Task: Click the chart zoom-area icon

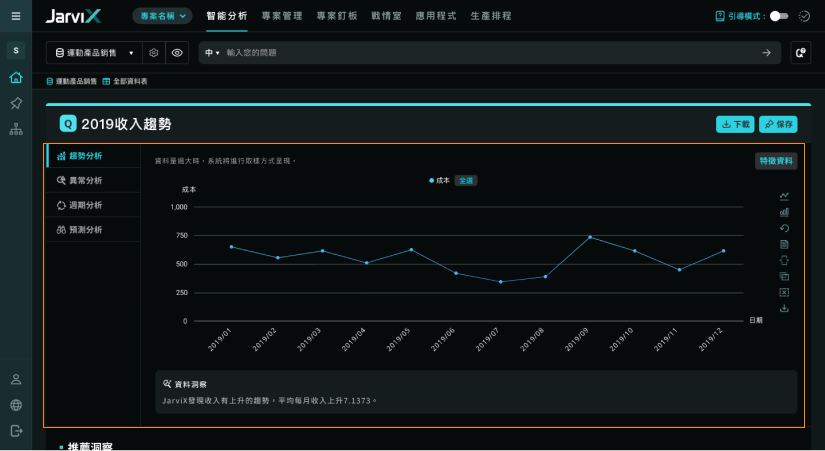Action: [784, 260]
